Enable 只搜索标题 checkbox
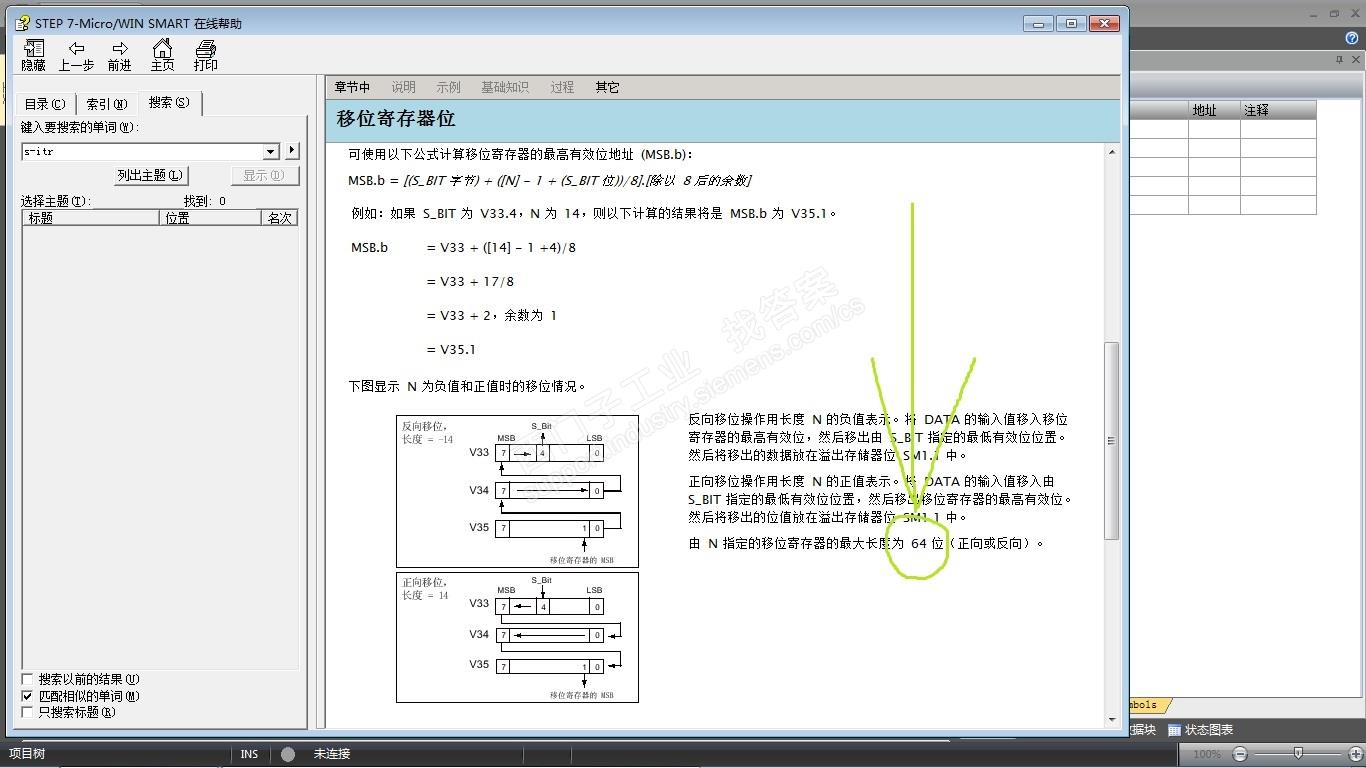This screenshot has height=768, width=1366. (x=28, y=712)
